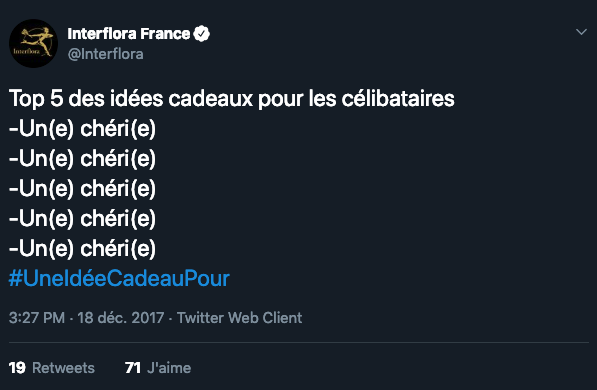Viewport: 597px width, 390px height.
Task: View the 19 Retweets list
Action: (52, 368)
